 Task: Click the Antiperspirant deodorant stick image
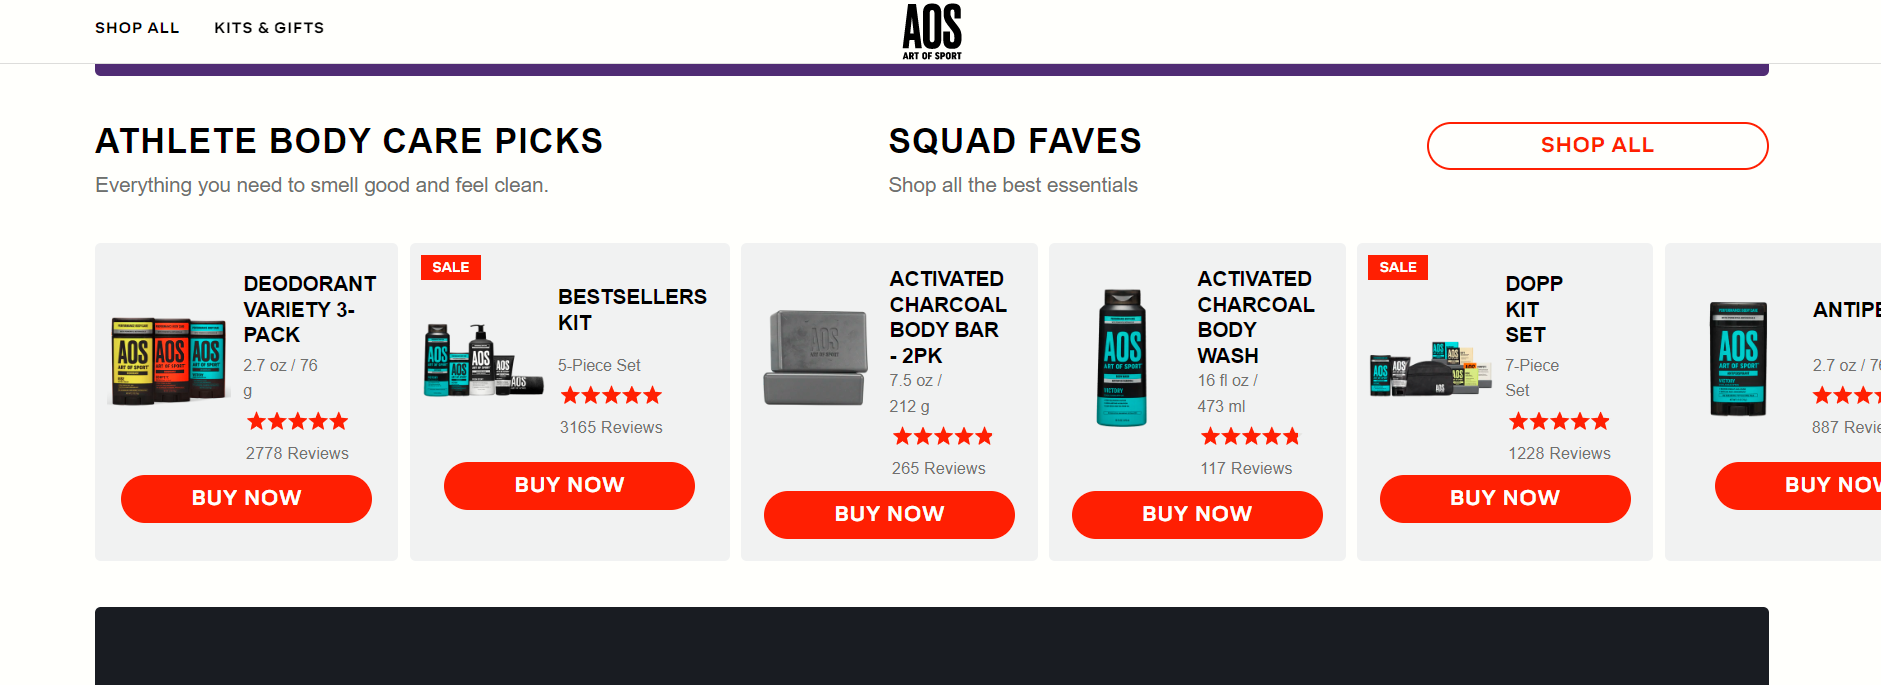(1738, 358)
